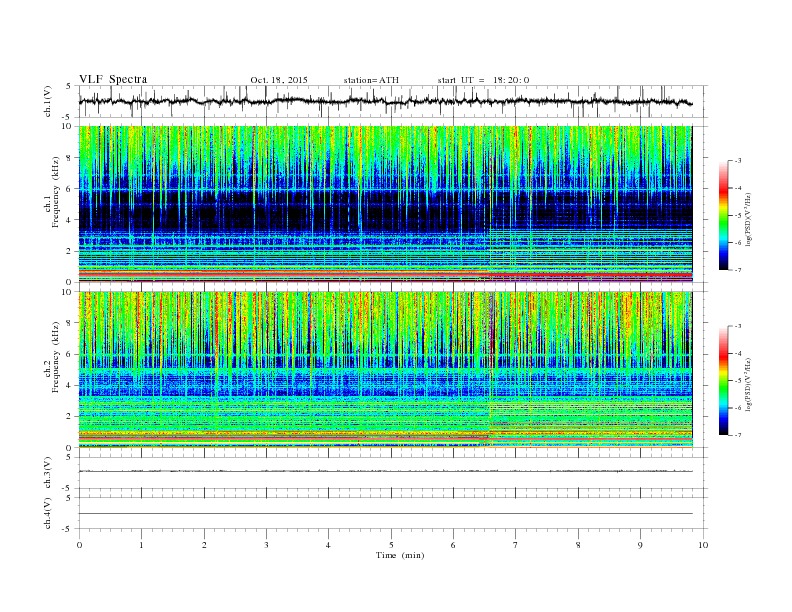The image size is (792, 612).
Task: Click the ch.3(V) axis label
Action: pos(48,473)
